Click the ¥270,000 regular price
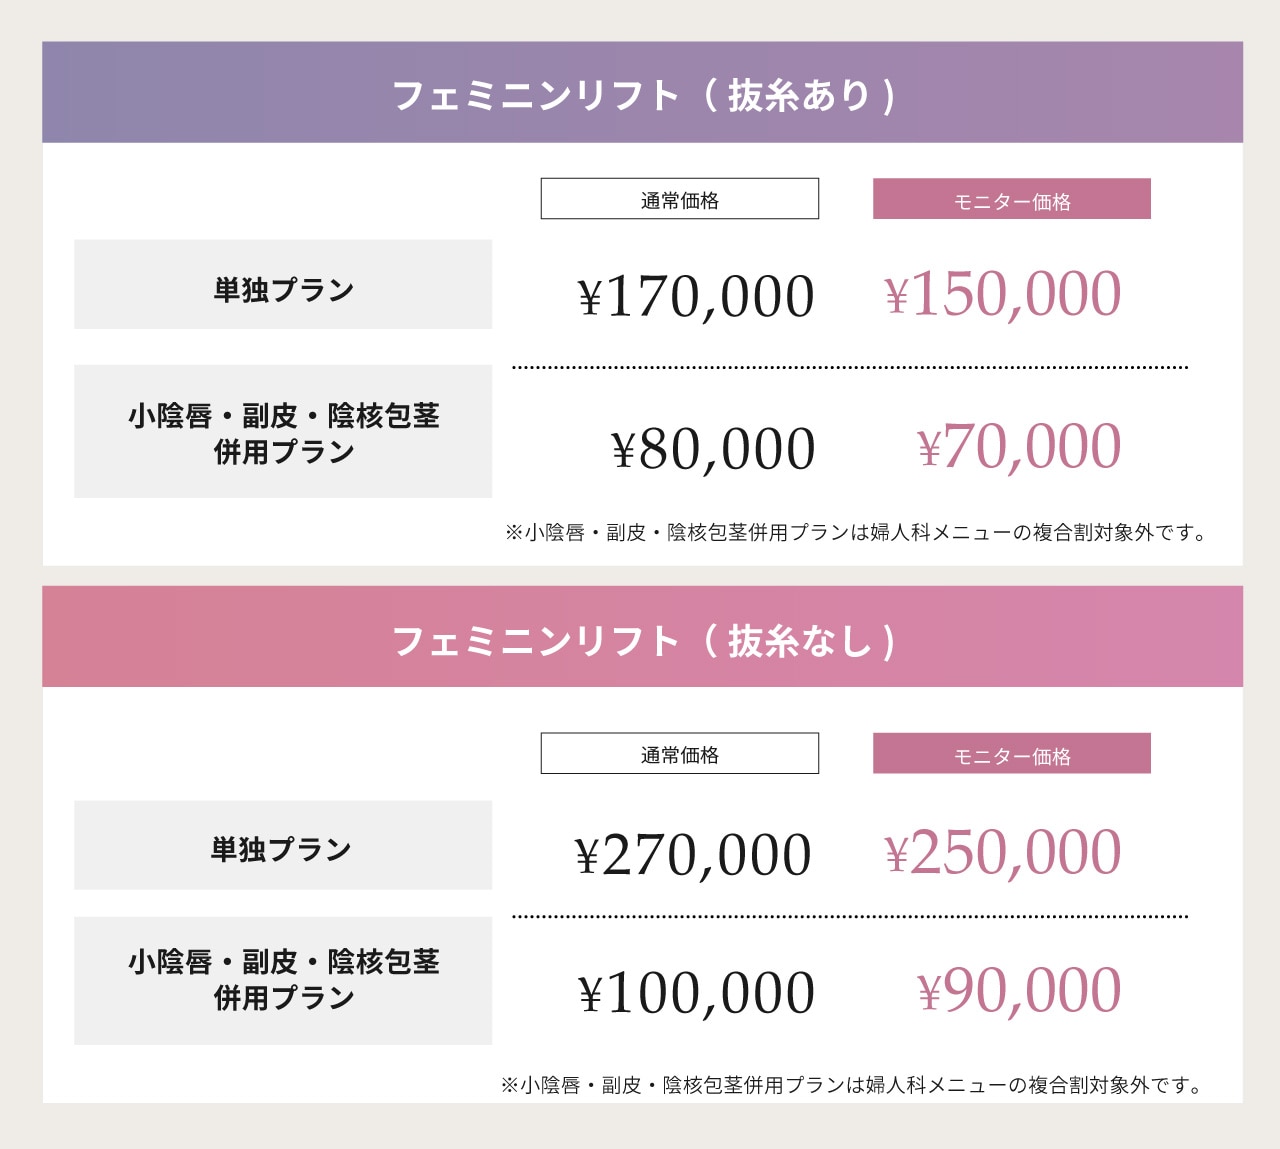This screenshot has width=1280, height=1149. tap(693, 856)
